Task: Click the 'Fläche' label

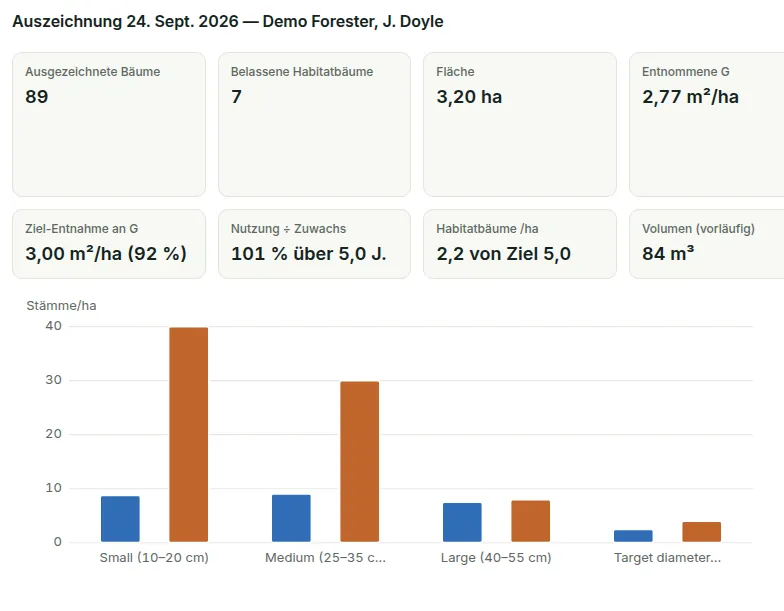Action: [456, 72]
